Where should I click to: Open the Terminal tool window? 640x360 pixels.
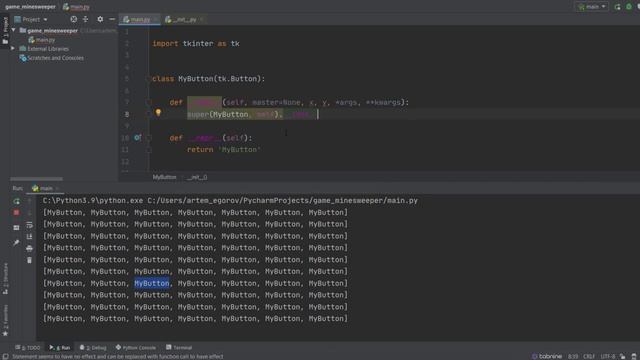point(179,348)
